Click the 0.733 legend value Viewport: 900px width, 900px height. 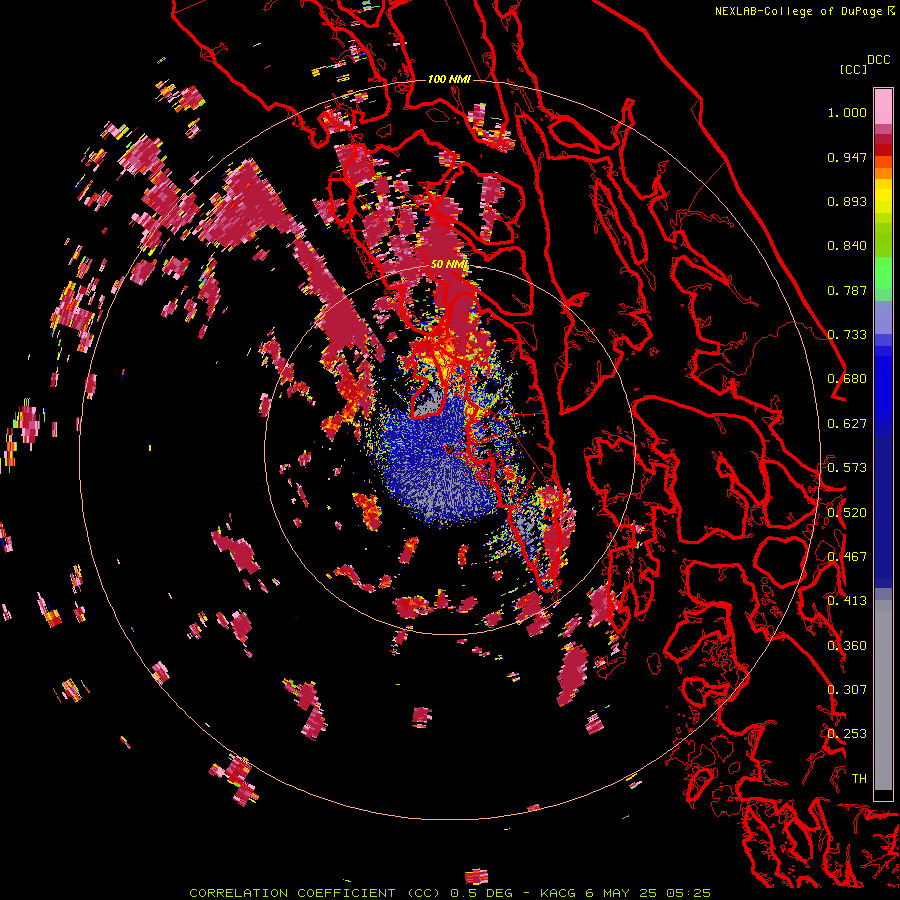pyautogui.click(x=847, y=335)
